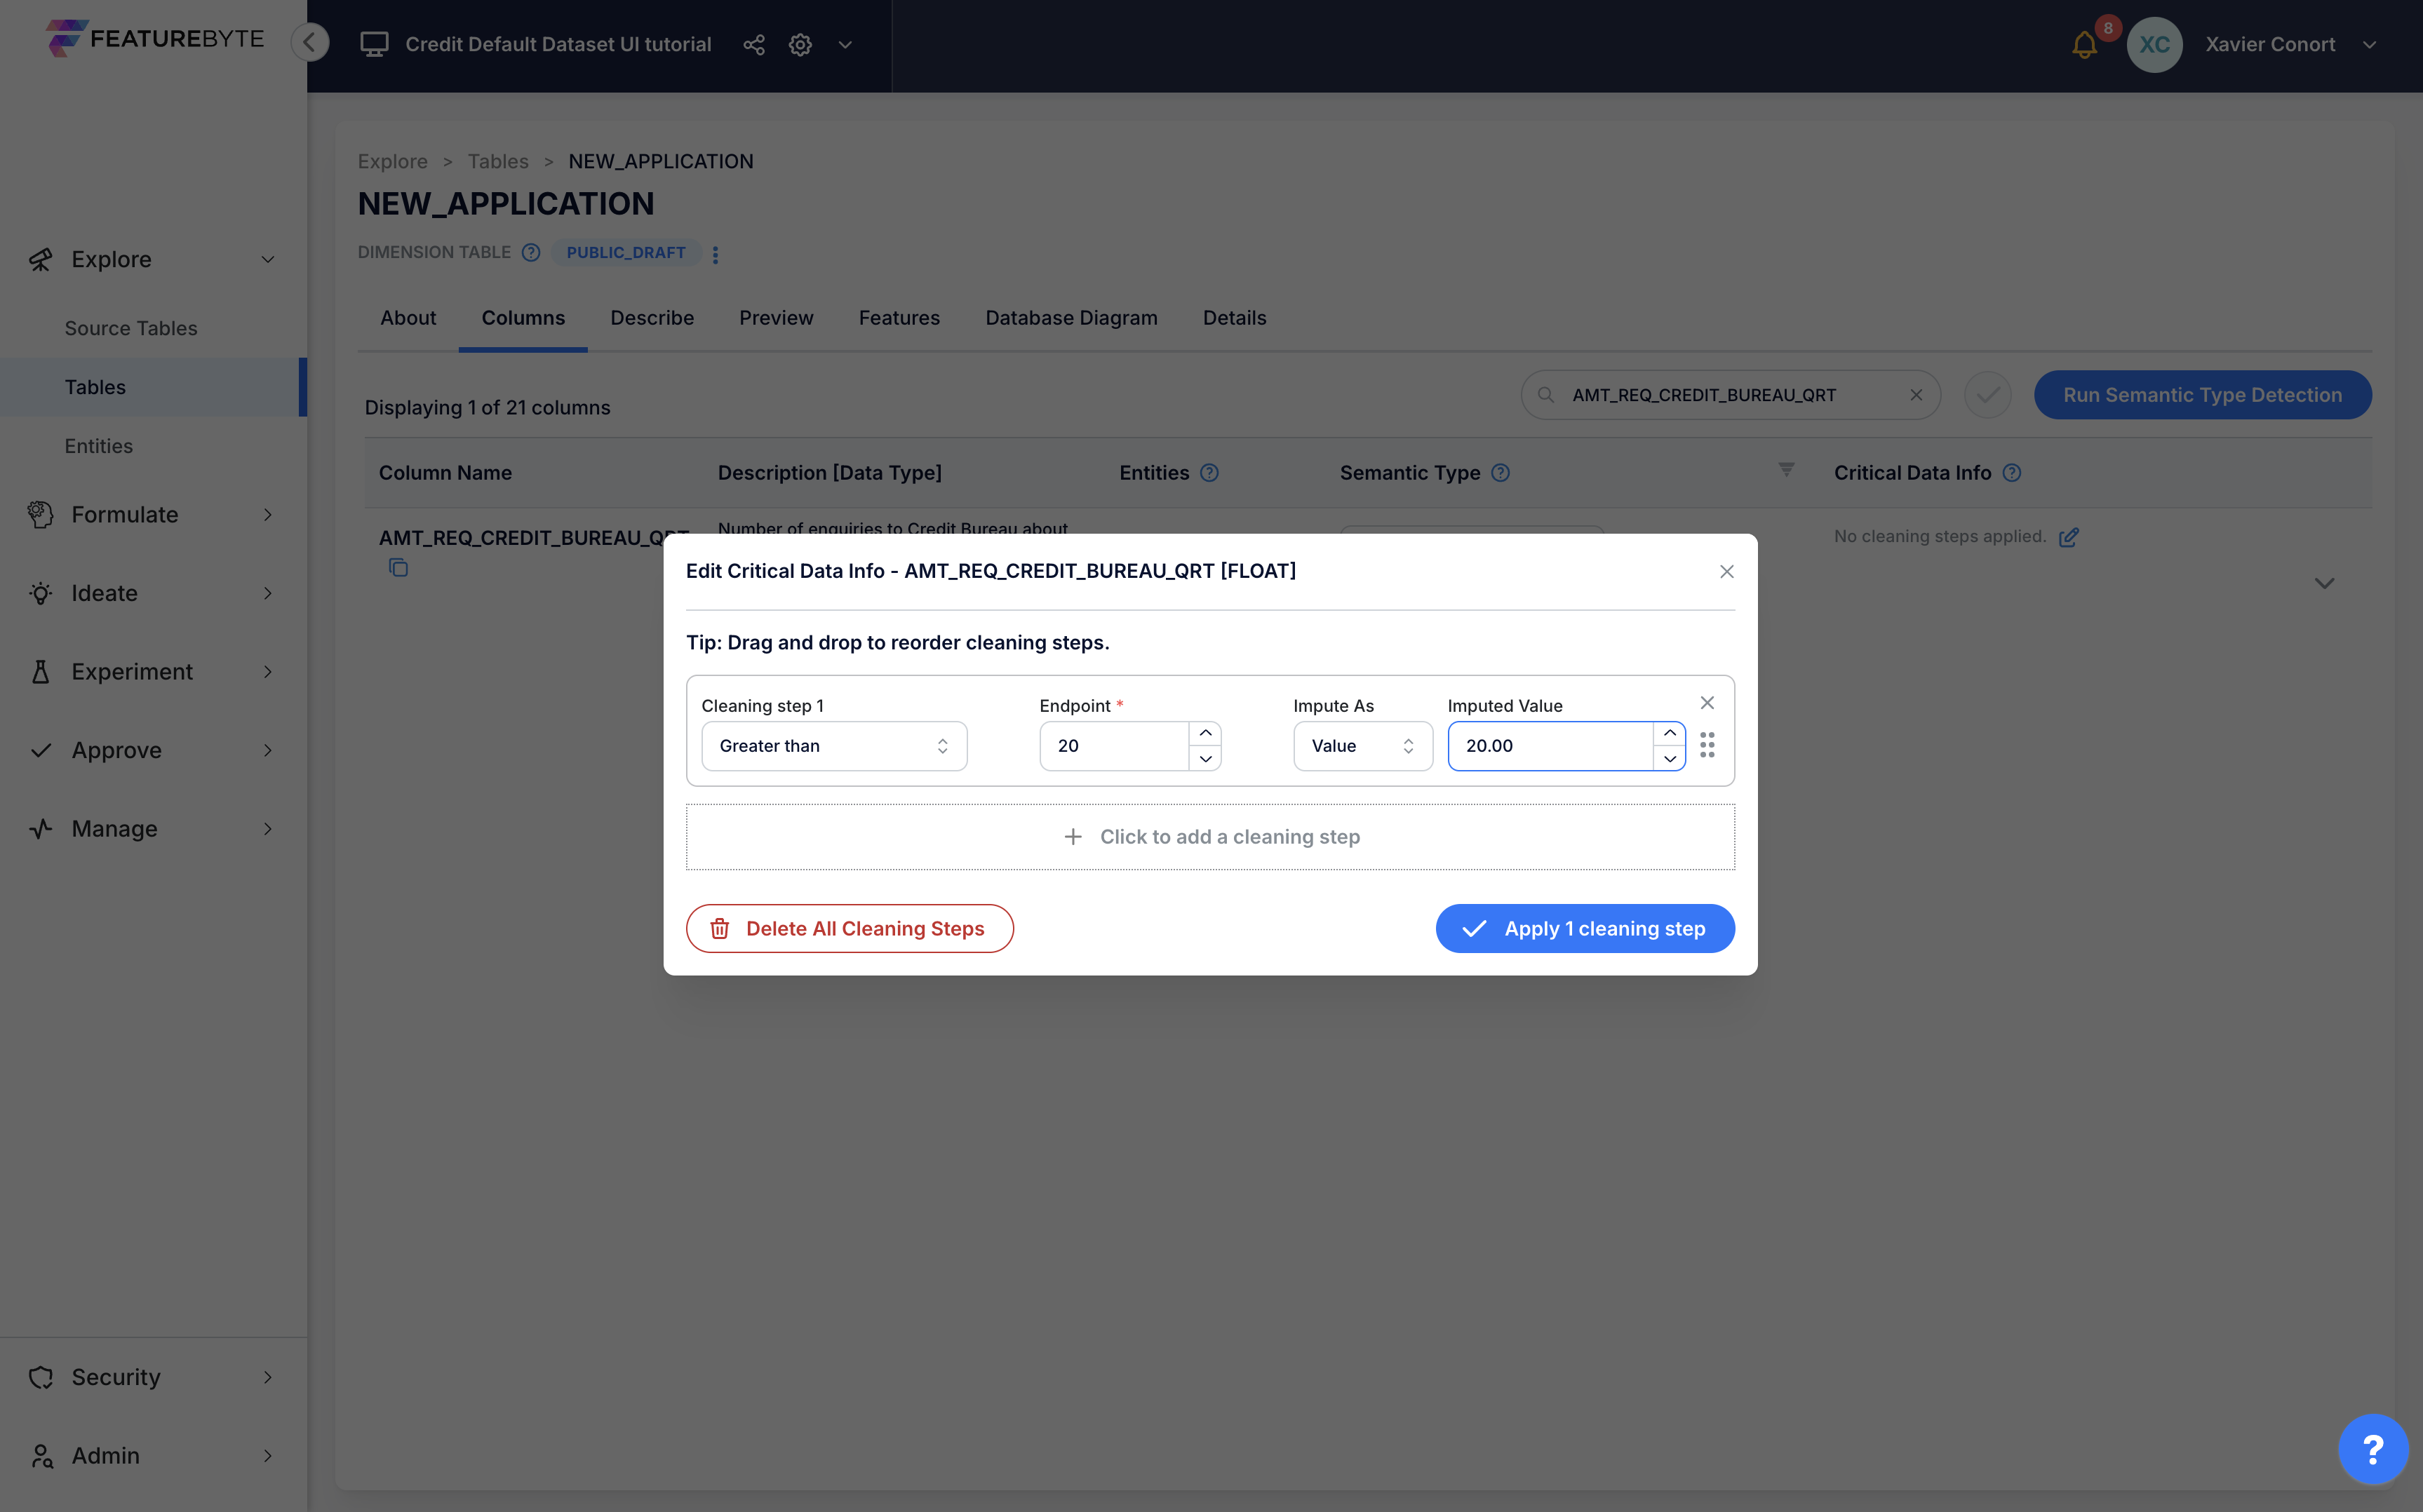Increase the Imputed Value
2423x1512 pixels.
click(x=1669, y=734)
